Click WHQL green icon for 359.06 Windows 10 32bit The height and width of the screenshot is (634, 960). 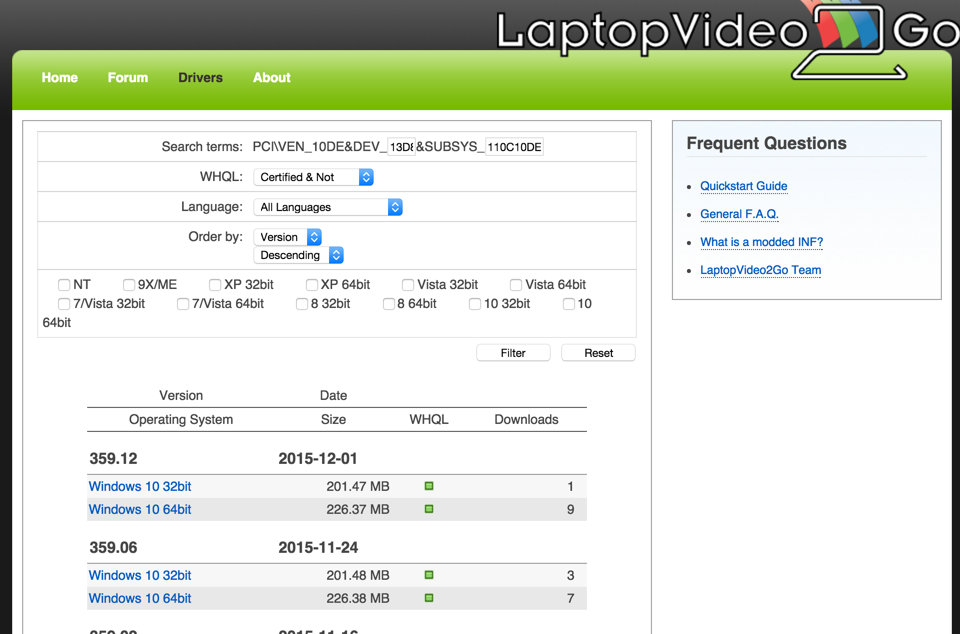(429, 575)
